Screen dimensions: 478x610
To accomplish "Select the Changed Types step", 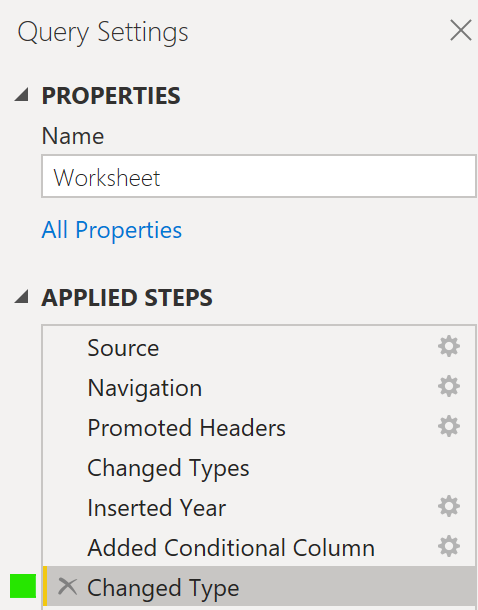I will [259, 468].
